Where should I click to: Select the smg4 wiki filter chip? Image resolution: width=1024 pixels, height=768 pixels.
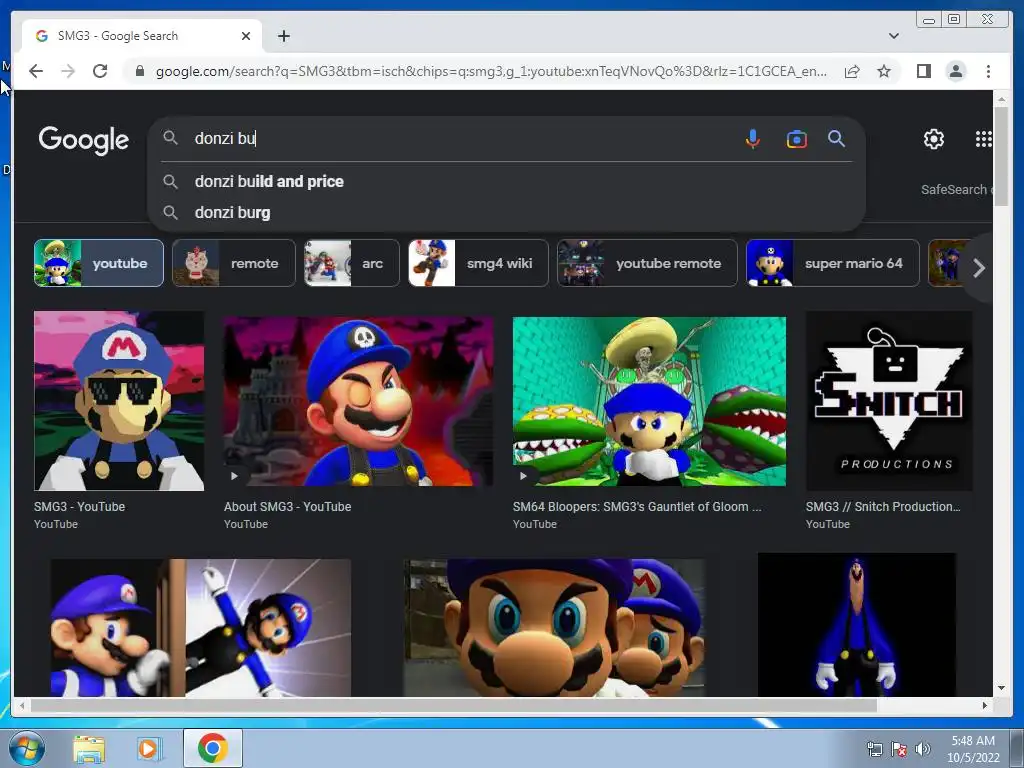(x=478, y=263)
